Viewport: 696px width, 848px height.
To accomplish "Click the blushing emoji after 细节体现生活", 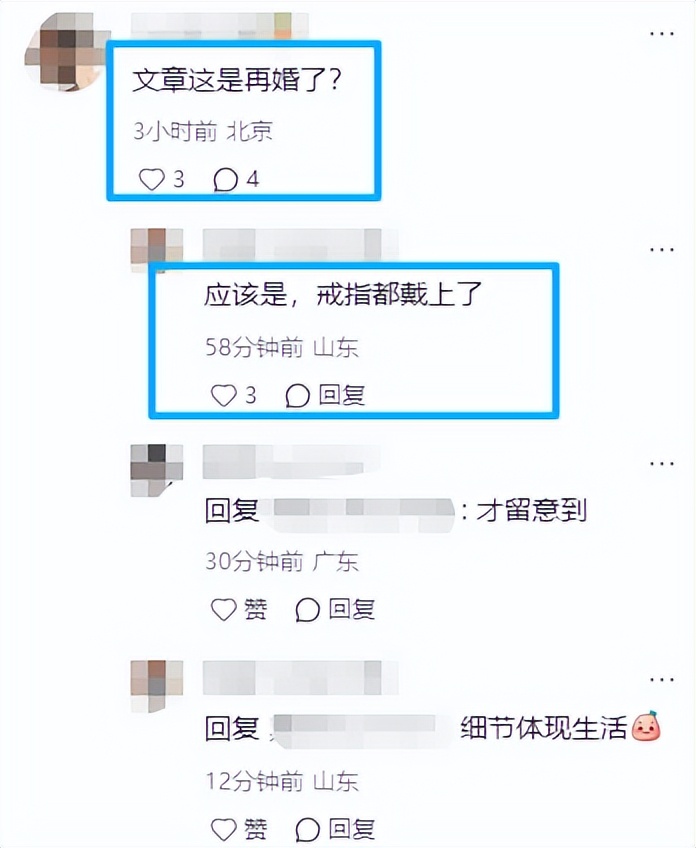I will [x=646, y=726].
